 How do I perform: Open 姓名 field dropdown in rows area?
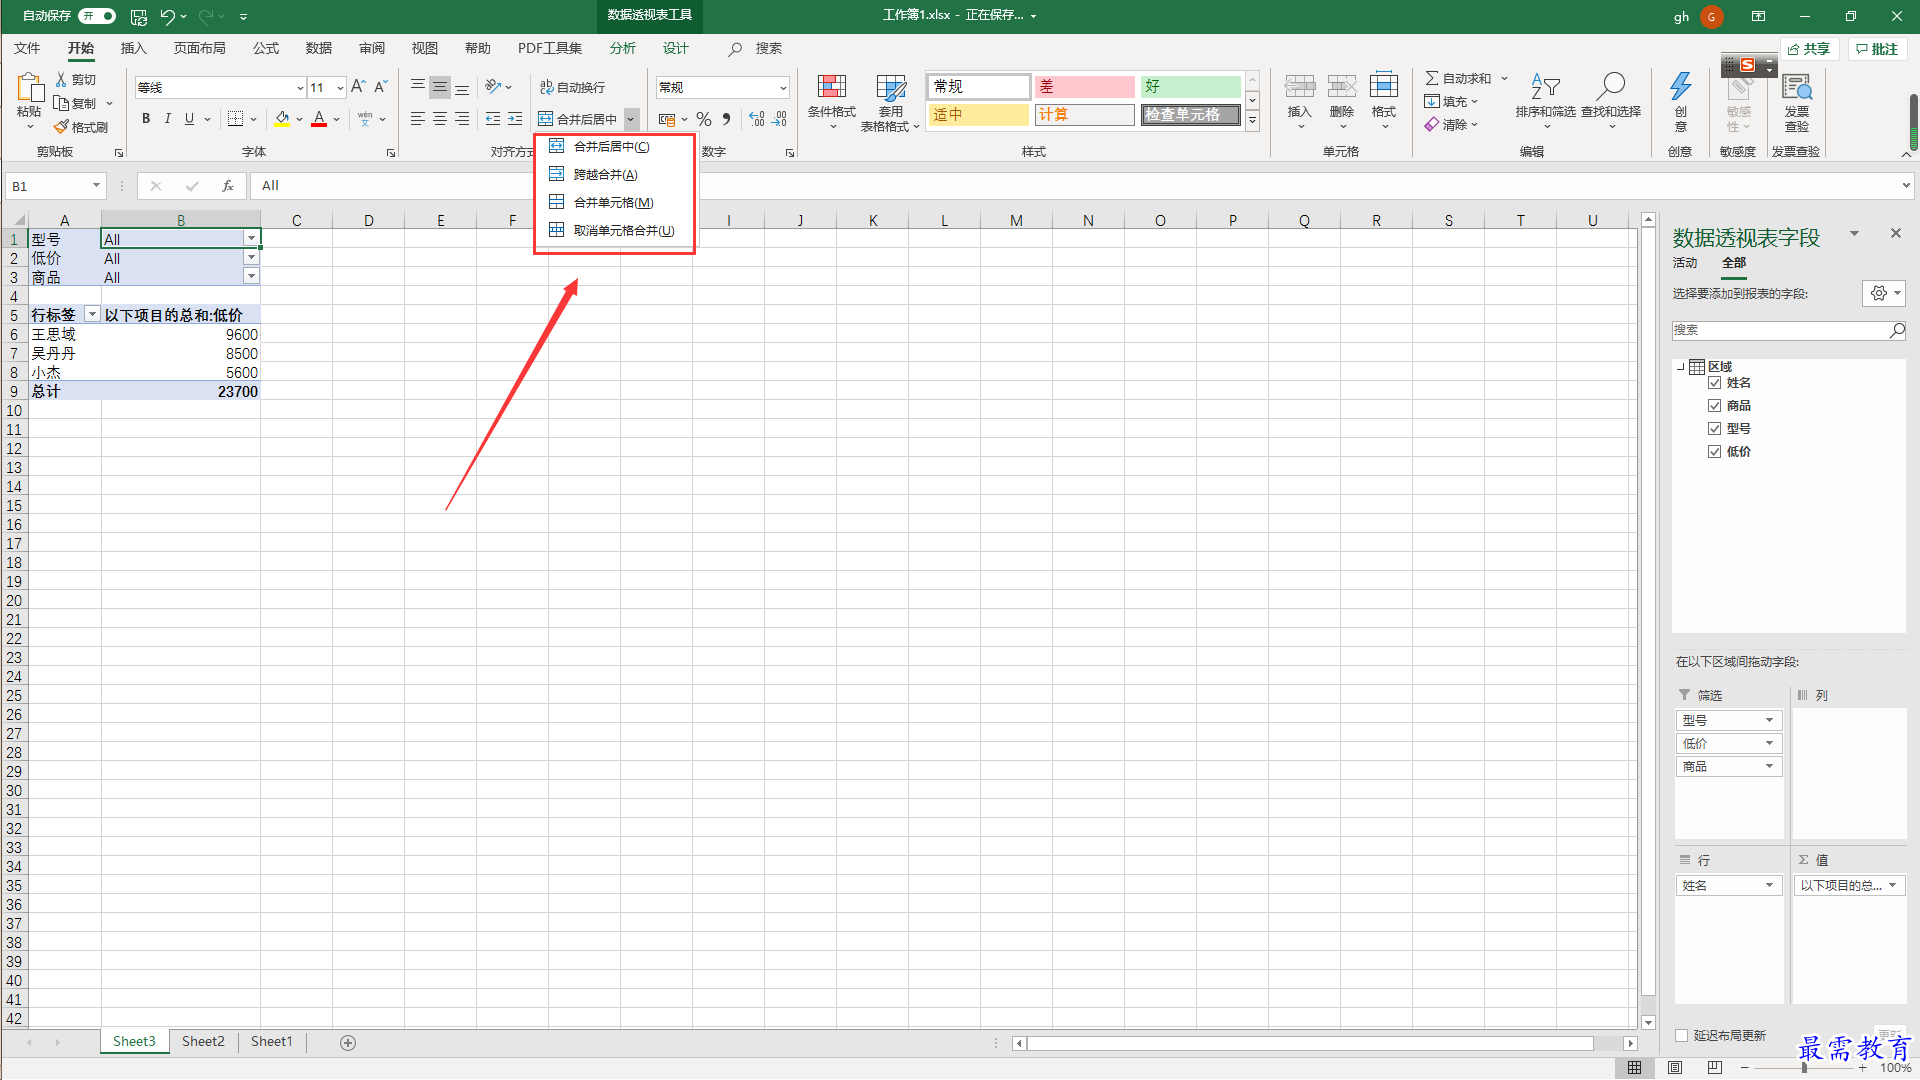(x=1769, y=885)
